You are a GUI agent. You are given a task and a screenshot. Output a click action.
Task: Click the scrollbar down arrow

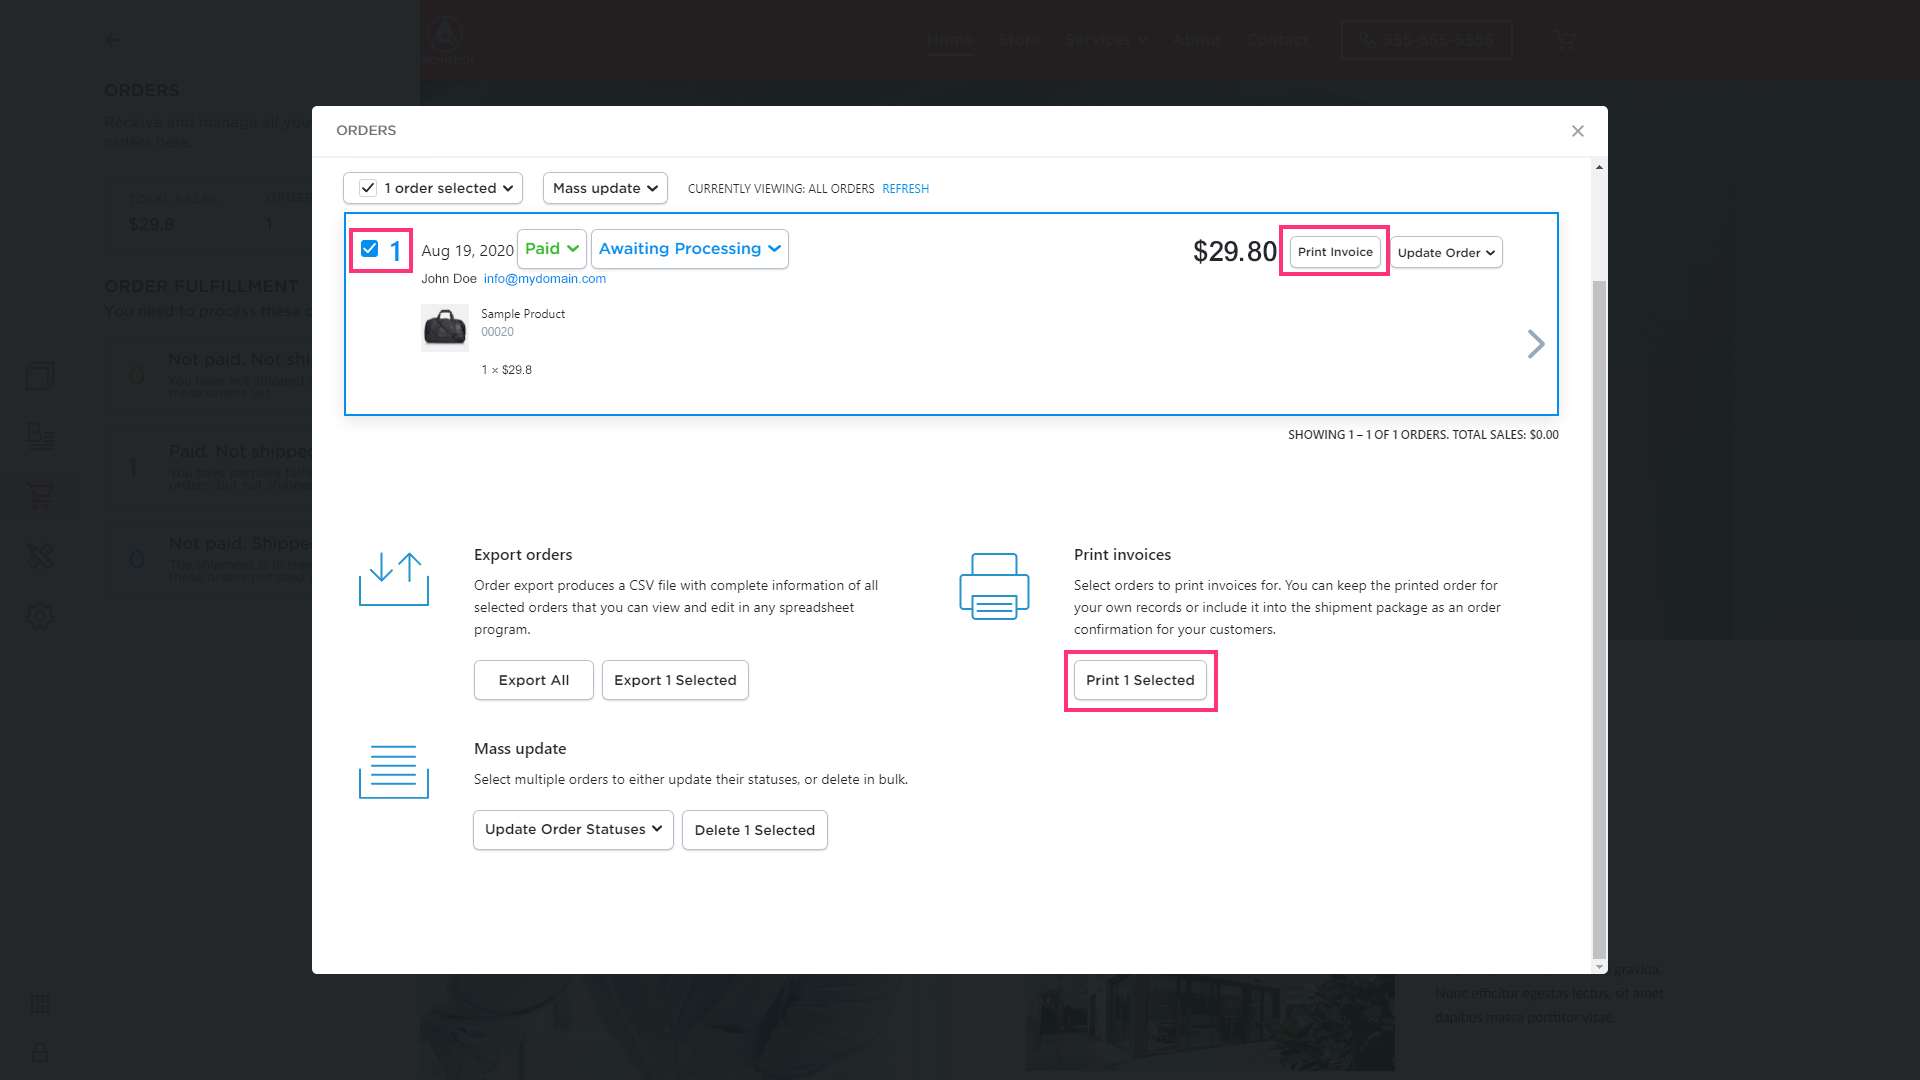(1599, 967)
